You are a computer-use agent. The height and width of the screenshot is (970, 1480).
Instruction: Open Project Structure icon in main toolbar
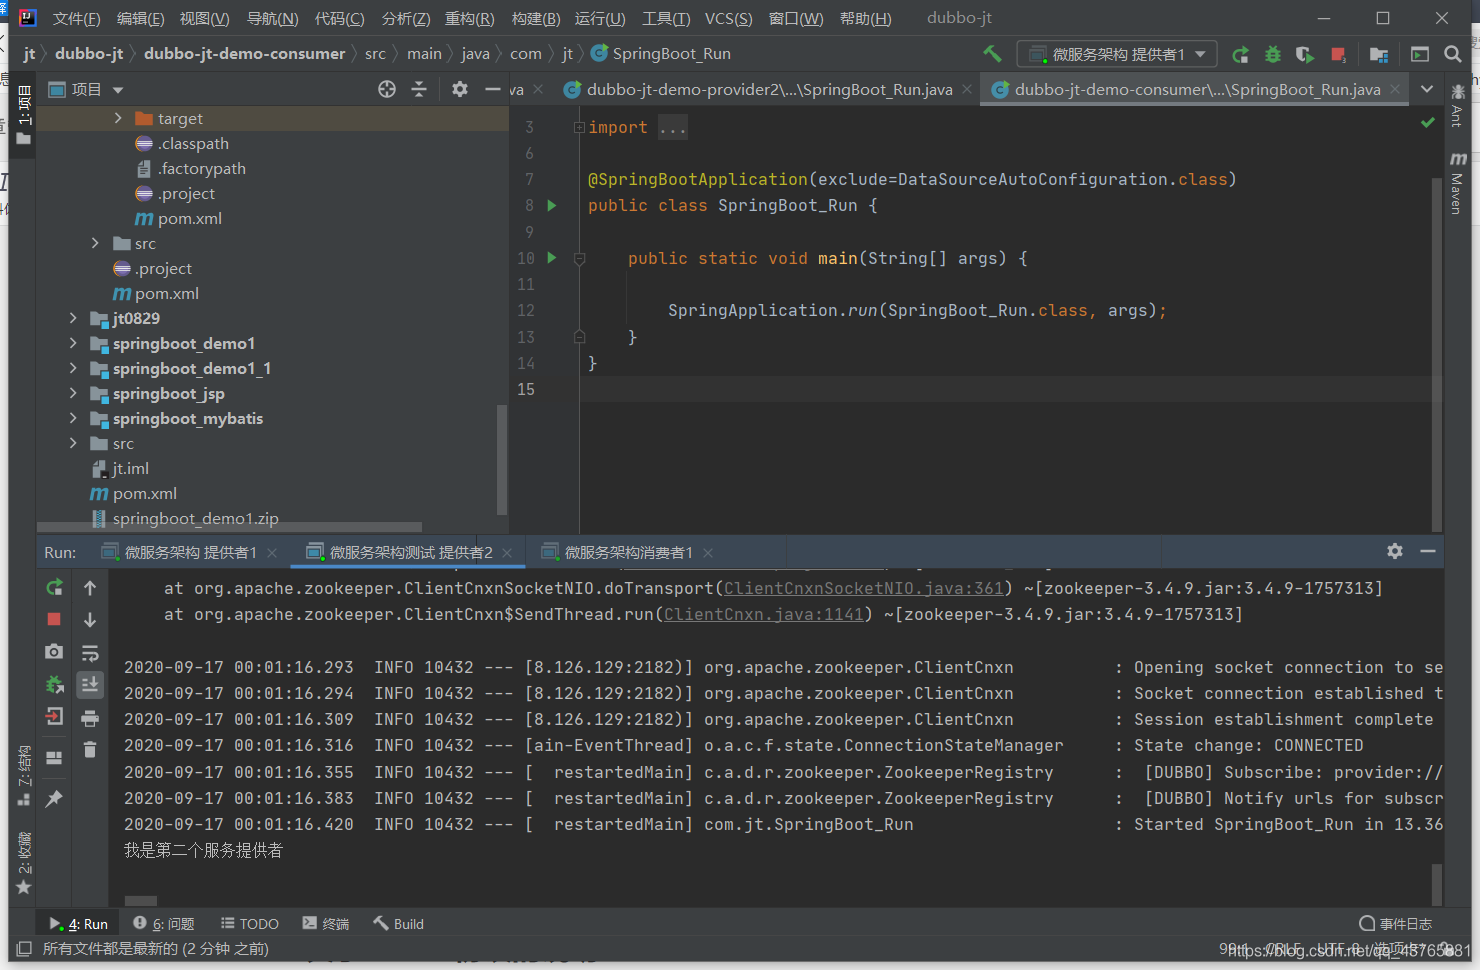pos(1379,55)
